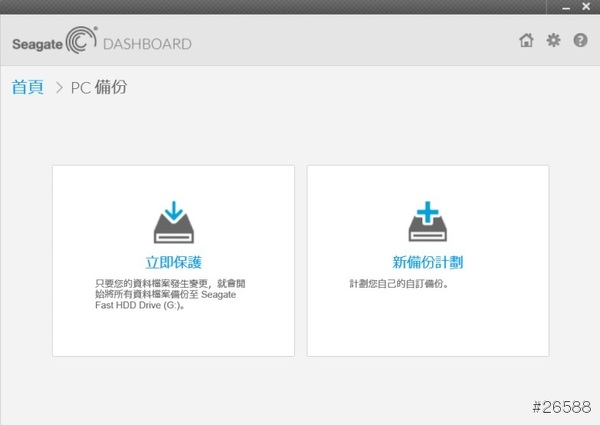Go back via the 首頁 breadcrumb link

[x=28, y=87]
